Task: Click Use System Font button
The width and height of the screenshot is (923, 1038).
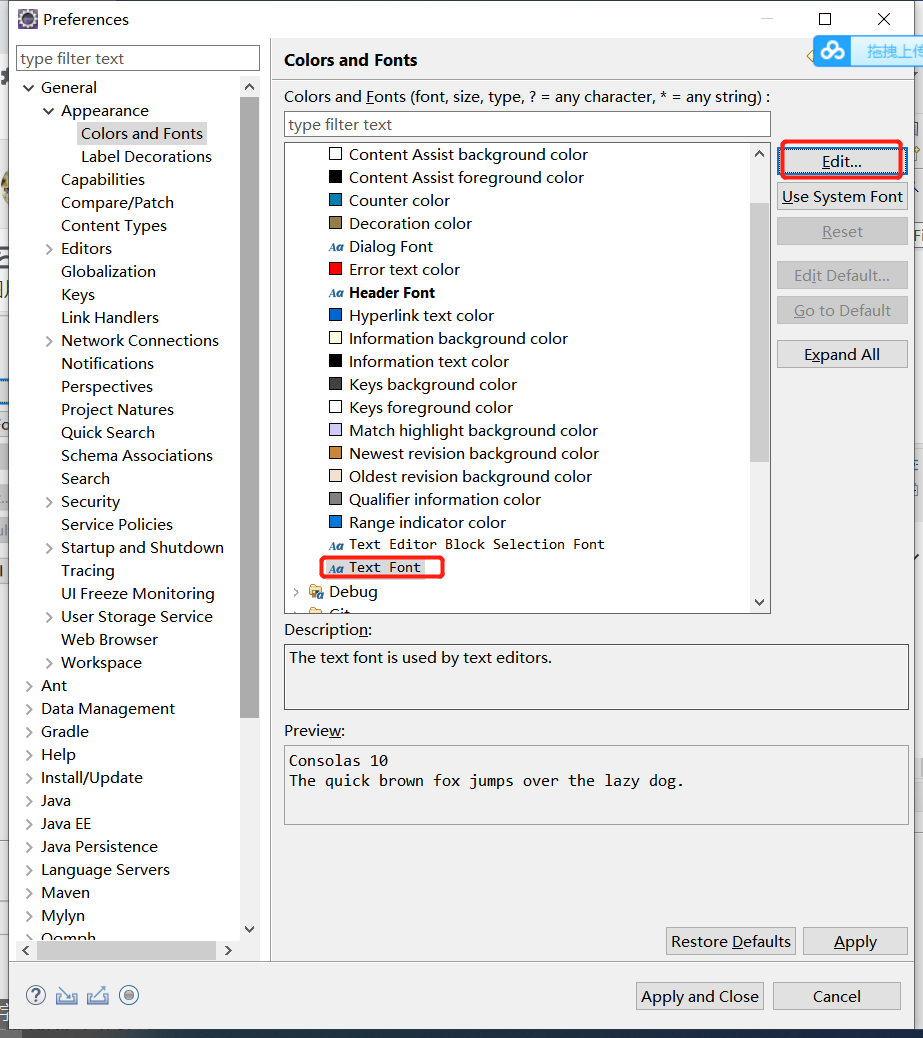Action: [x=842, y=197]
